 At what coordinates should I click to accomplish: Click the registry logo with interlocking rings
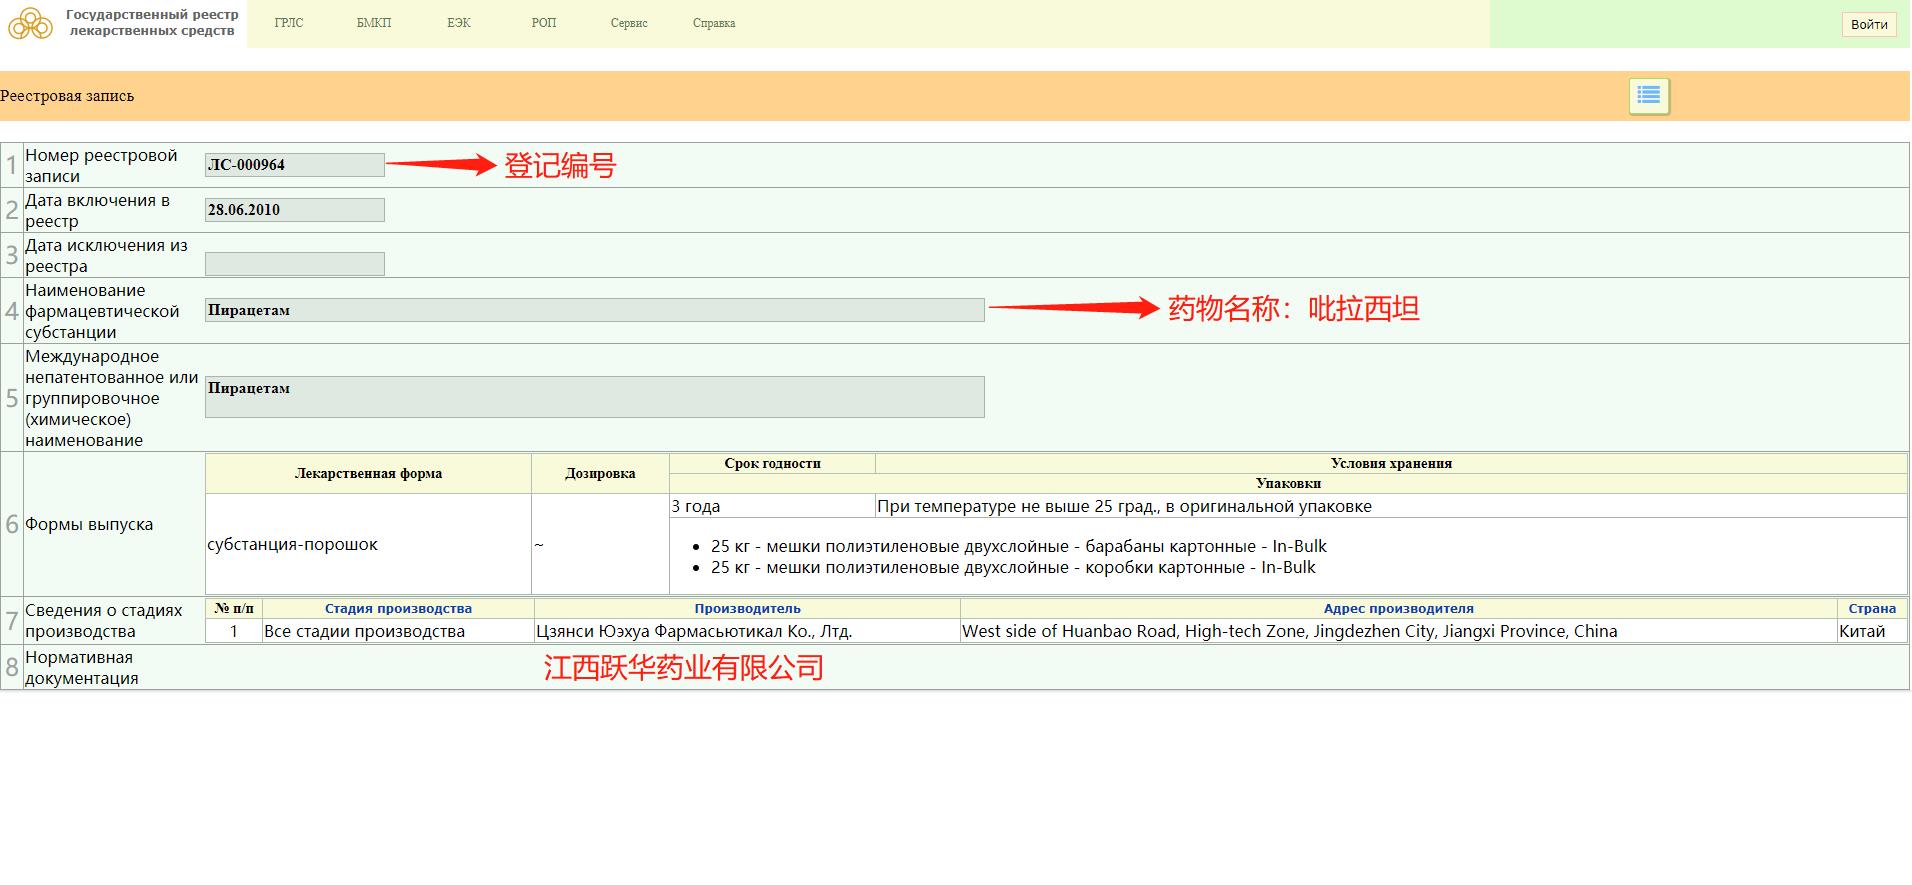(x=30, y=23)
